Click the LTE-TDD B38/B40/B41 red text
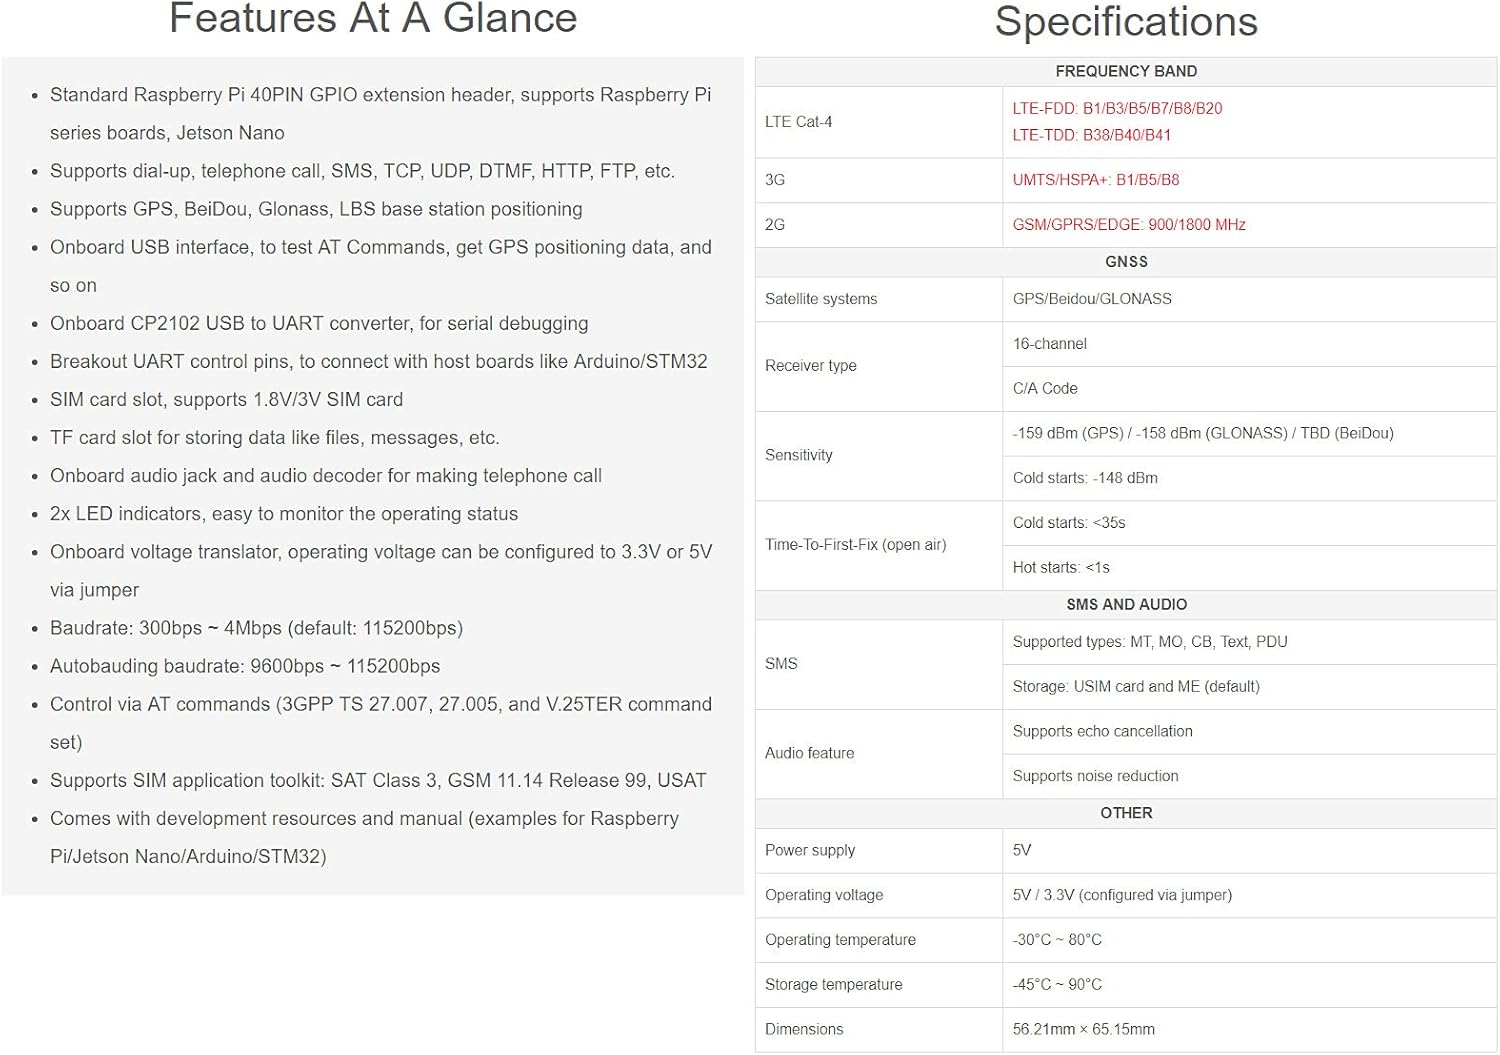The width and height of the screenshot is (1500, 1055). 1091,135
